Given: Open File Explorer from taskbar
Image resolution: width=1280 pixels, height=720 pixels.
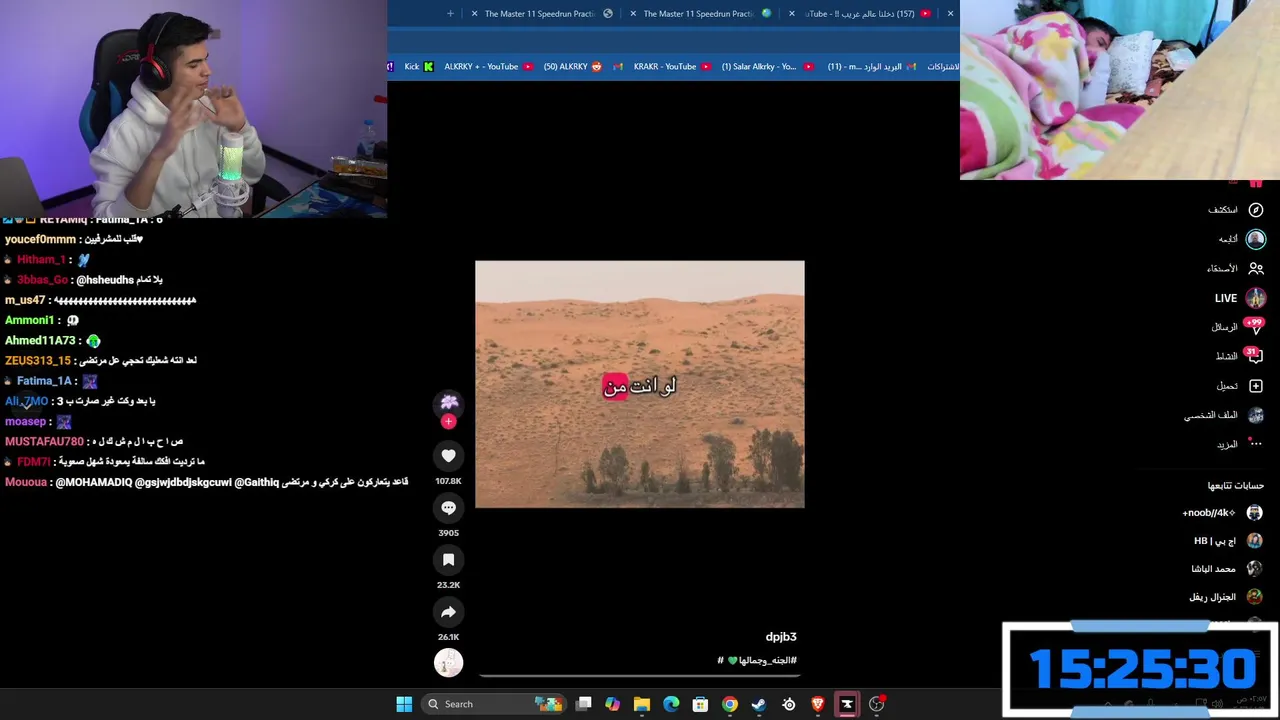Looking at the screenshot, I should [642, 704].
